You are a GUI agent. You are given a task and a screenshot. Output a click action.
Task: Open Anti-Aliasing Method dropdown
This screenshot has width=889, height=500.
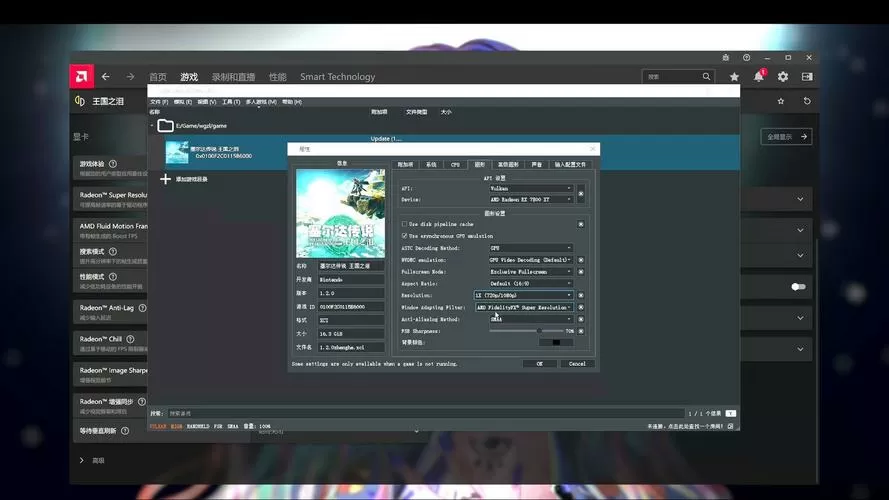pyautogui.click(x=531, y=319)
